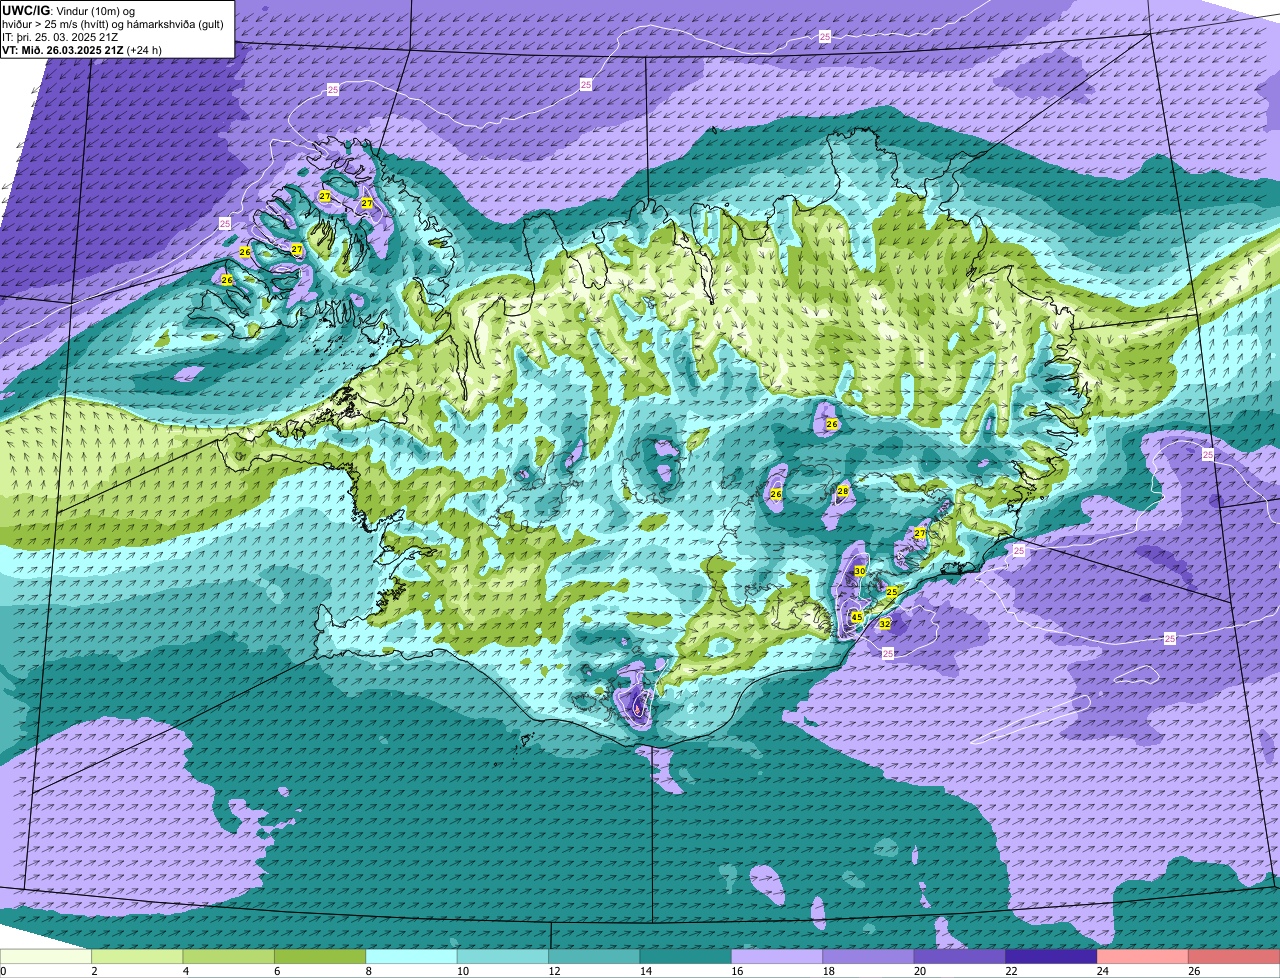This screenshot has width=1280, height=978.
Task: Click the yellow 30 gust label
Action: coord(860,571)
